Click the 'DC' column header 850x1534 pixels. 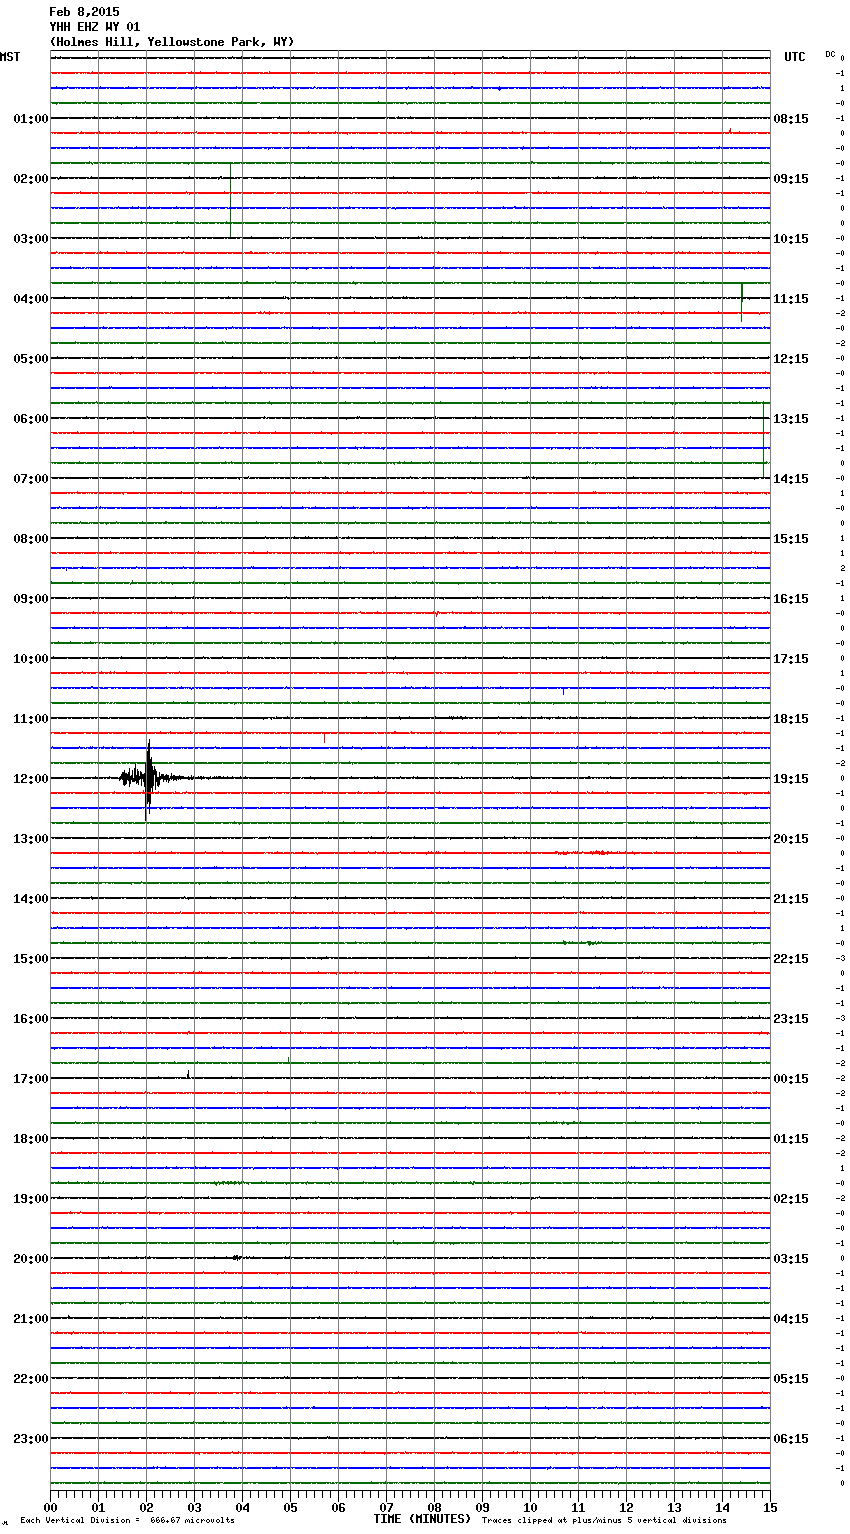pyautogui.click(x=830, y=54)
